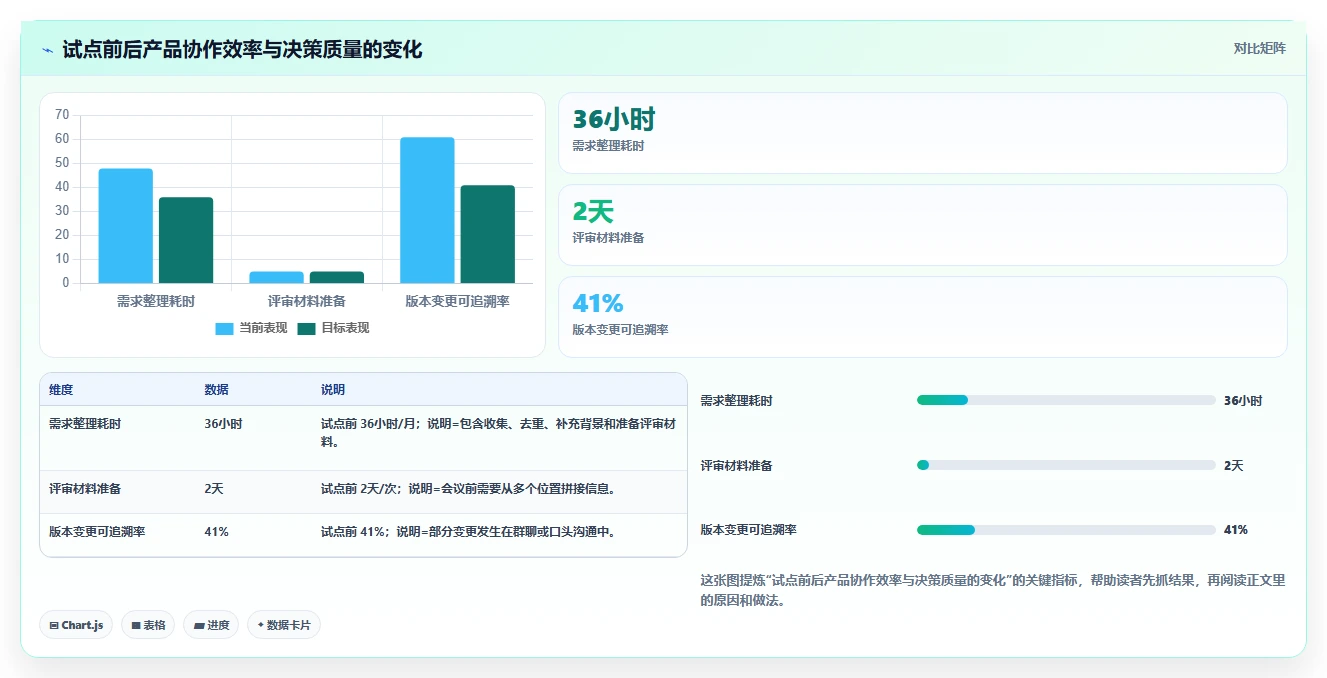Click the dark green 目标表现 legend swatch

[306, 329]
